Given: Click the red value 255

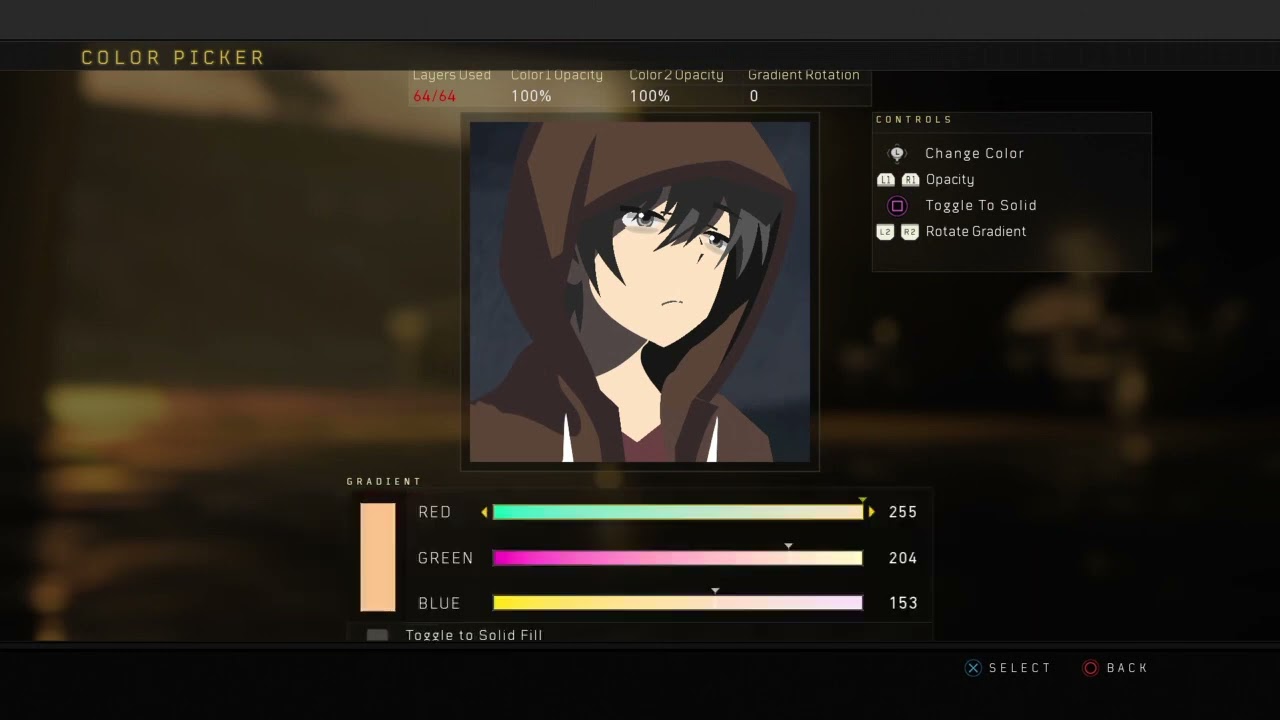Looking at the screenshot, I should (x=903, y=512).
